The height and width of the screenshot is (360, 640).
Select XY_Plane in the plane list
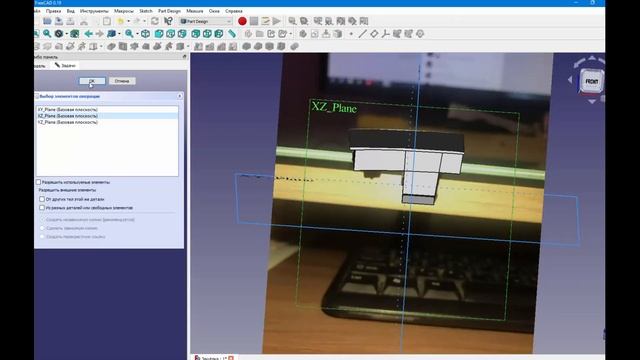[107, 109]
